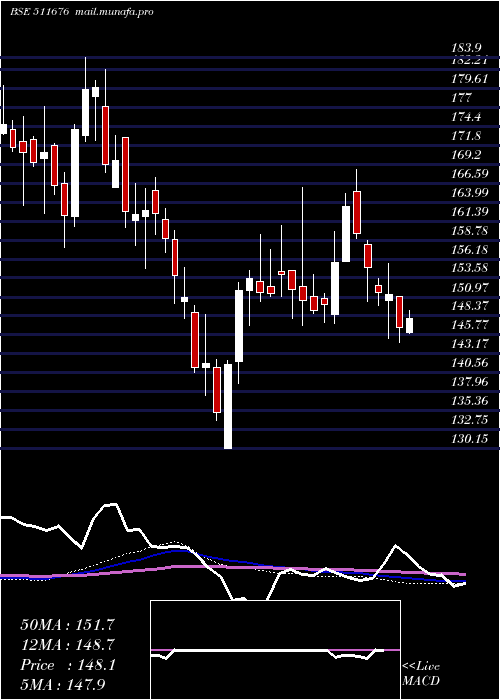Select the 177 price level label
Screen dimensions: 500x700
462,98
